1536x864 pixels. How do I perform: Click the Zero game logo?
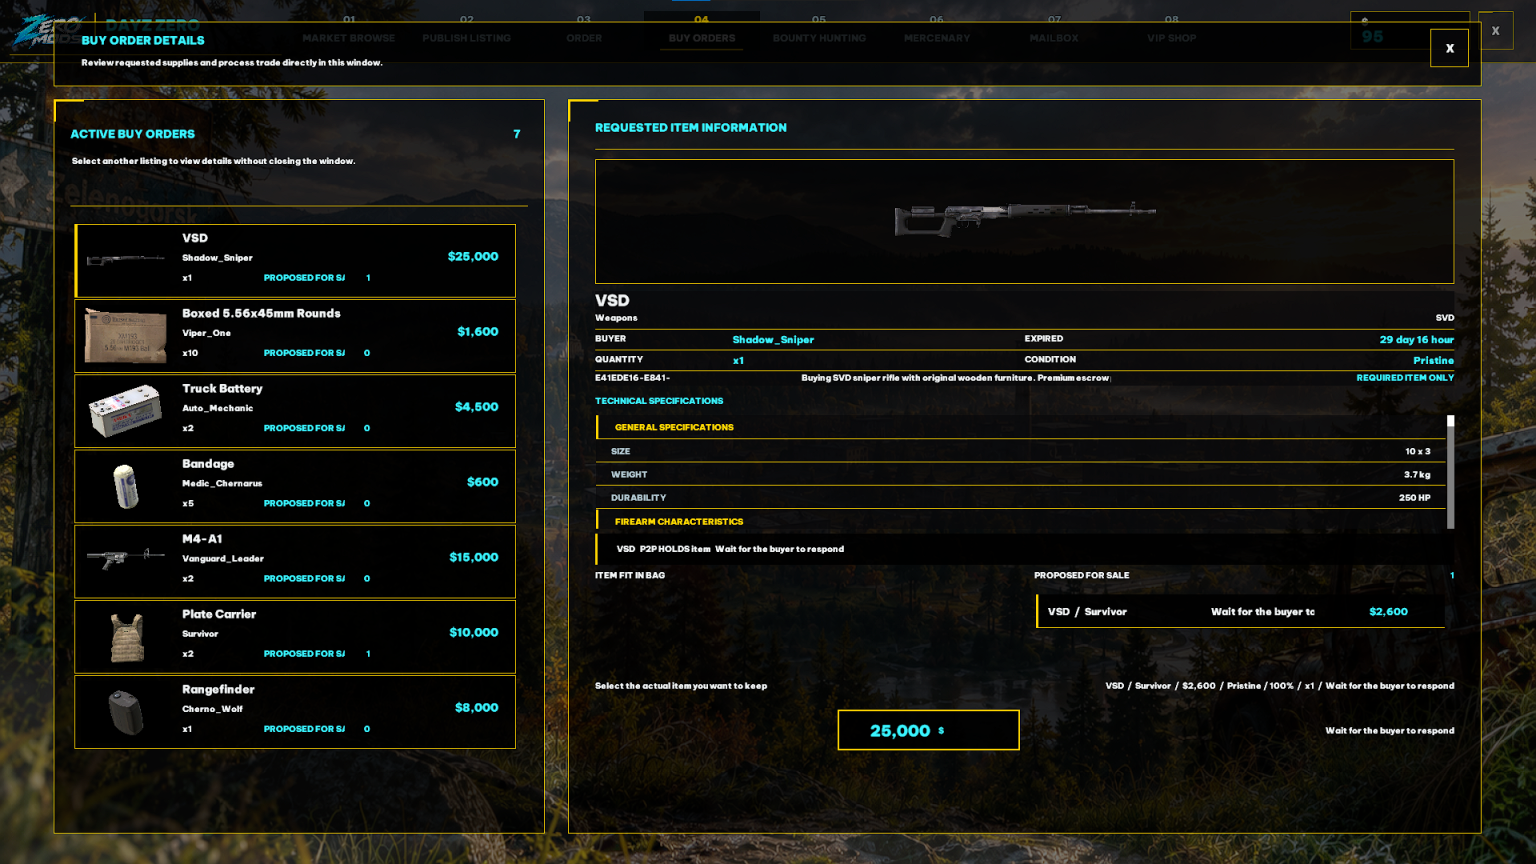45,30
